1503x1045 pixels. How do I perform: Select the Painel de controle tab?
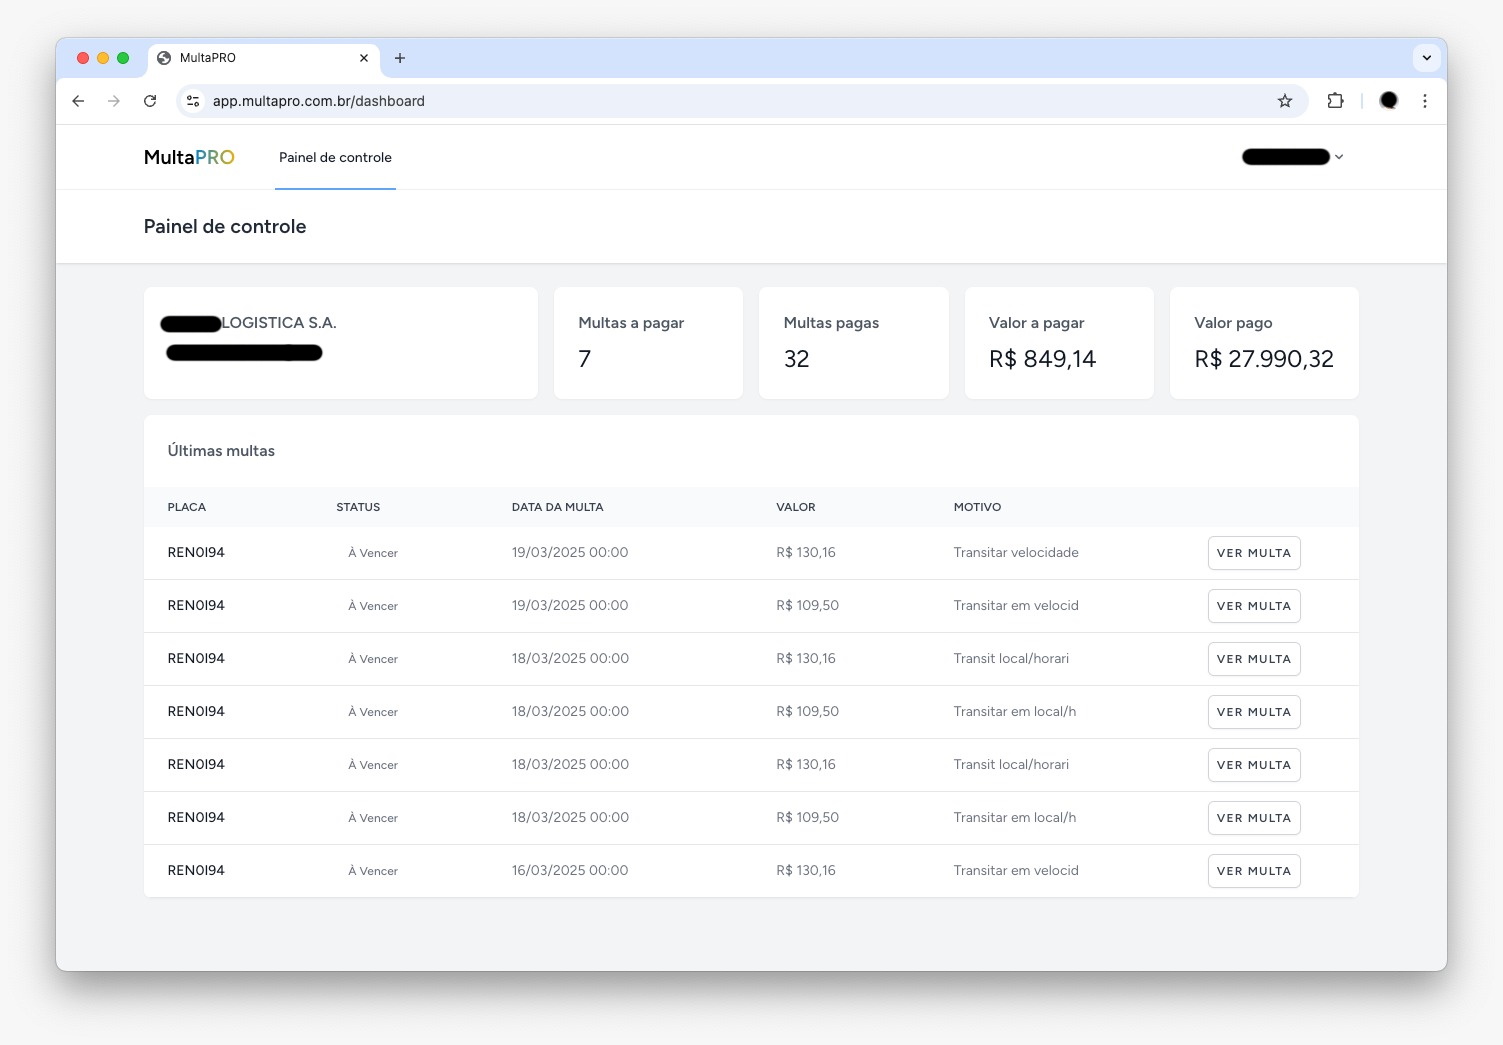click(x=335, y=158)
